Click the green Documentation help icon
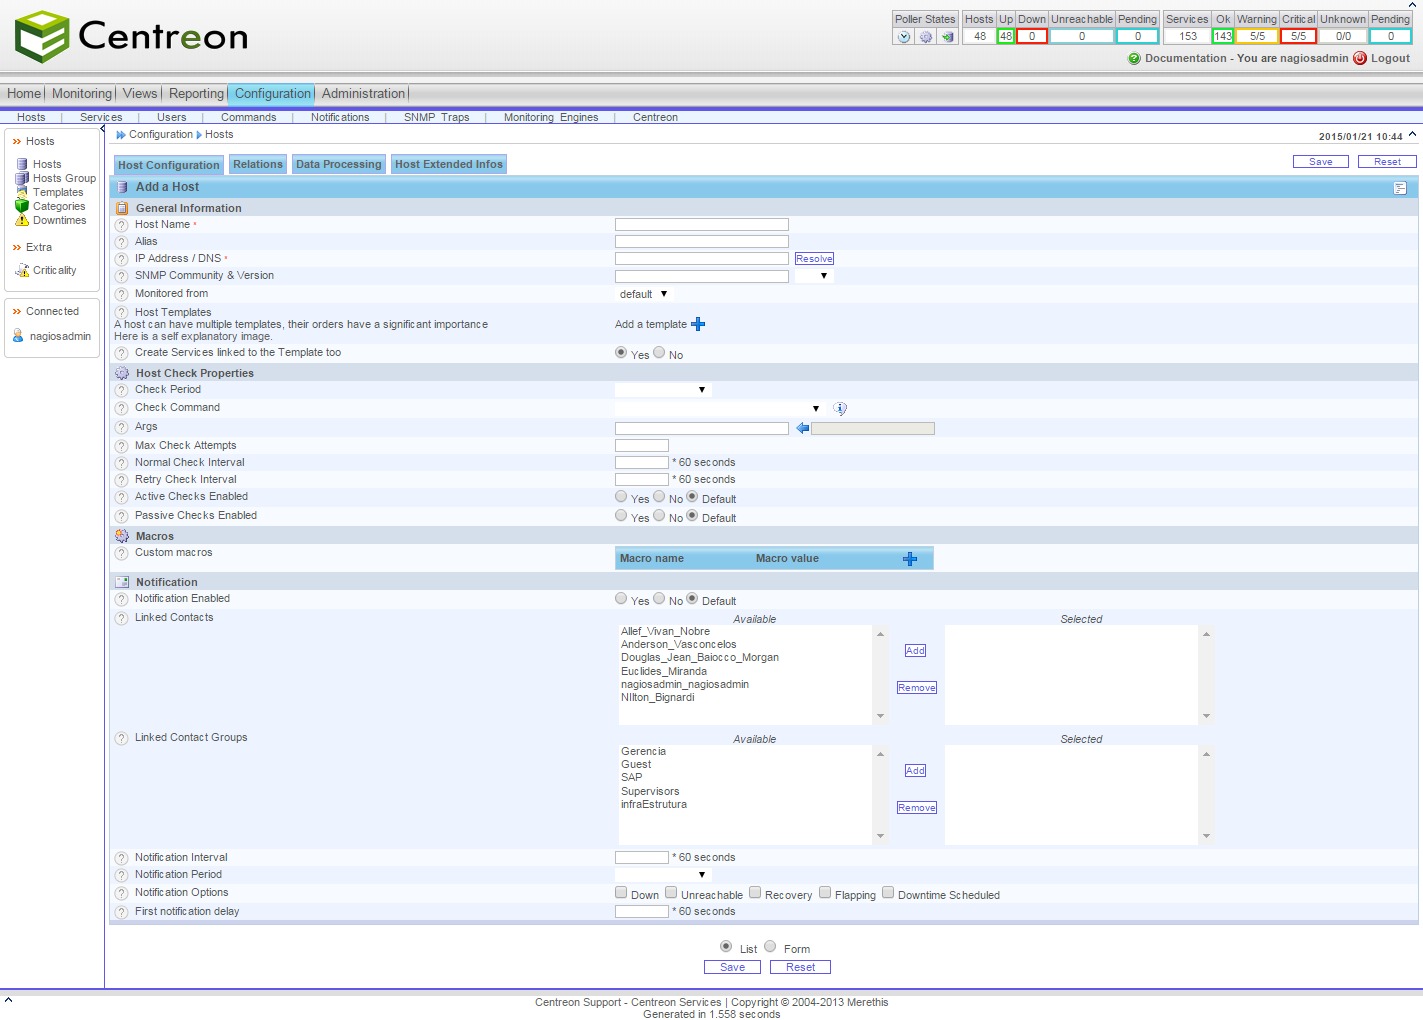1423x1020 pixels. click(1134, 58)
